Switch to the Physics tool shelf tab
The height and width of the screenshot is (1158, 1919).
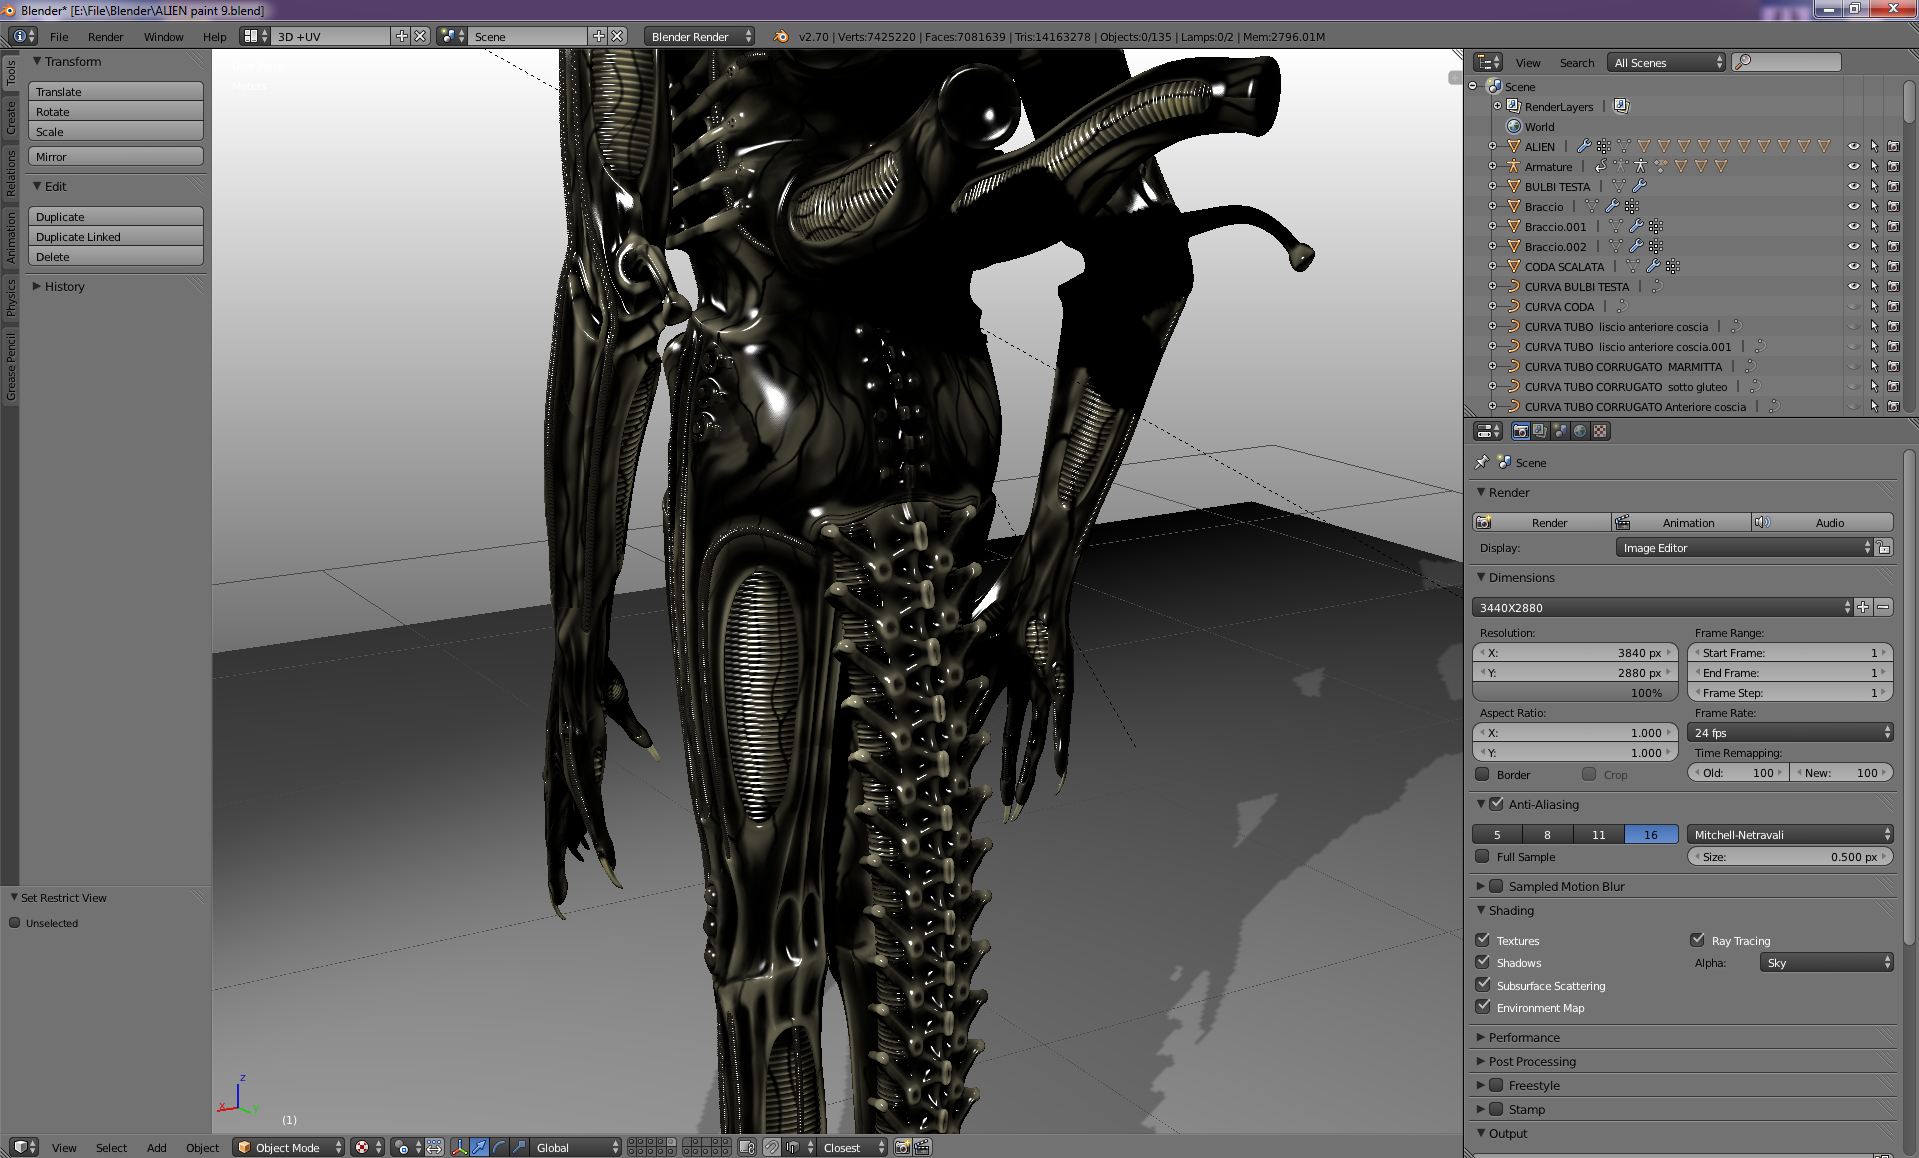point(11,297)
